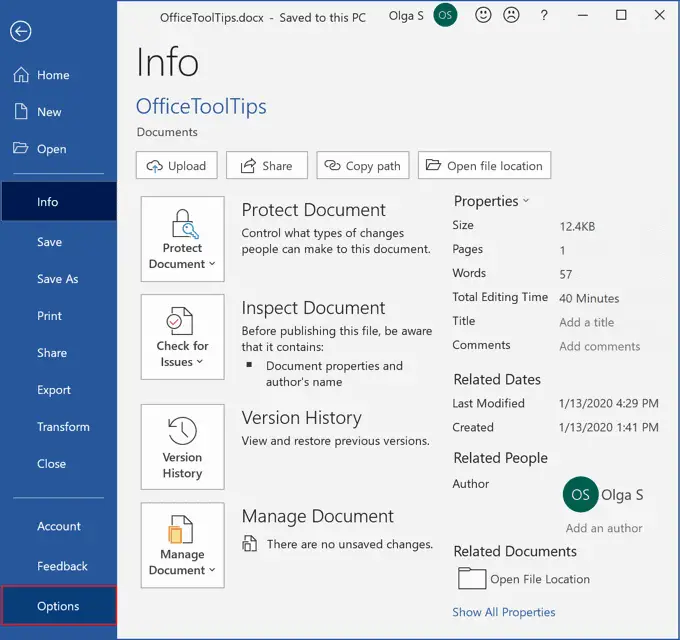
Task: Expand the Properties dropdown arrow
Action: [x=526, y=201]
